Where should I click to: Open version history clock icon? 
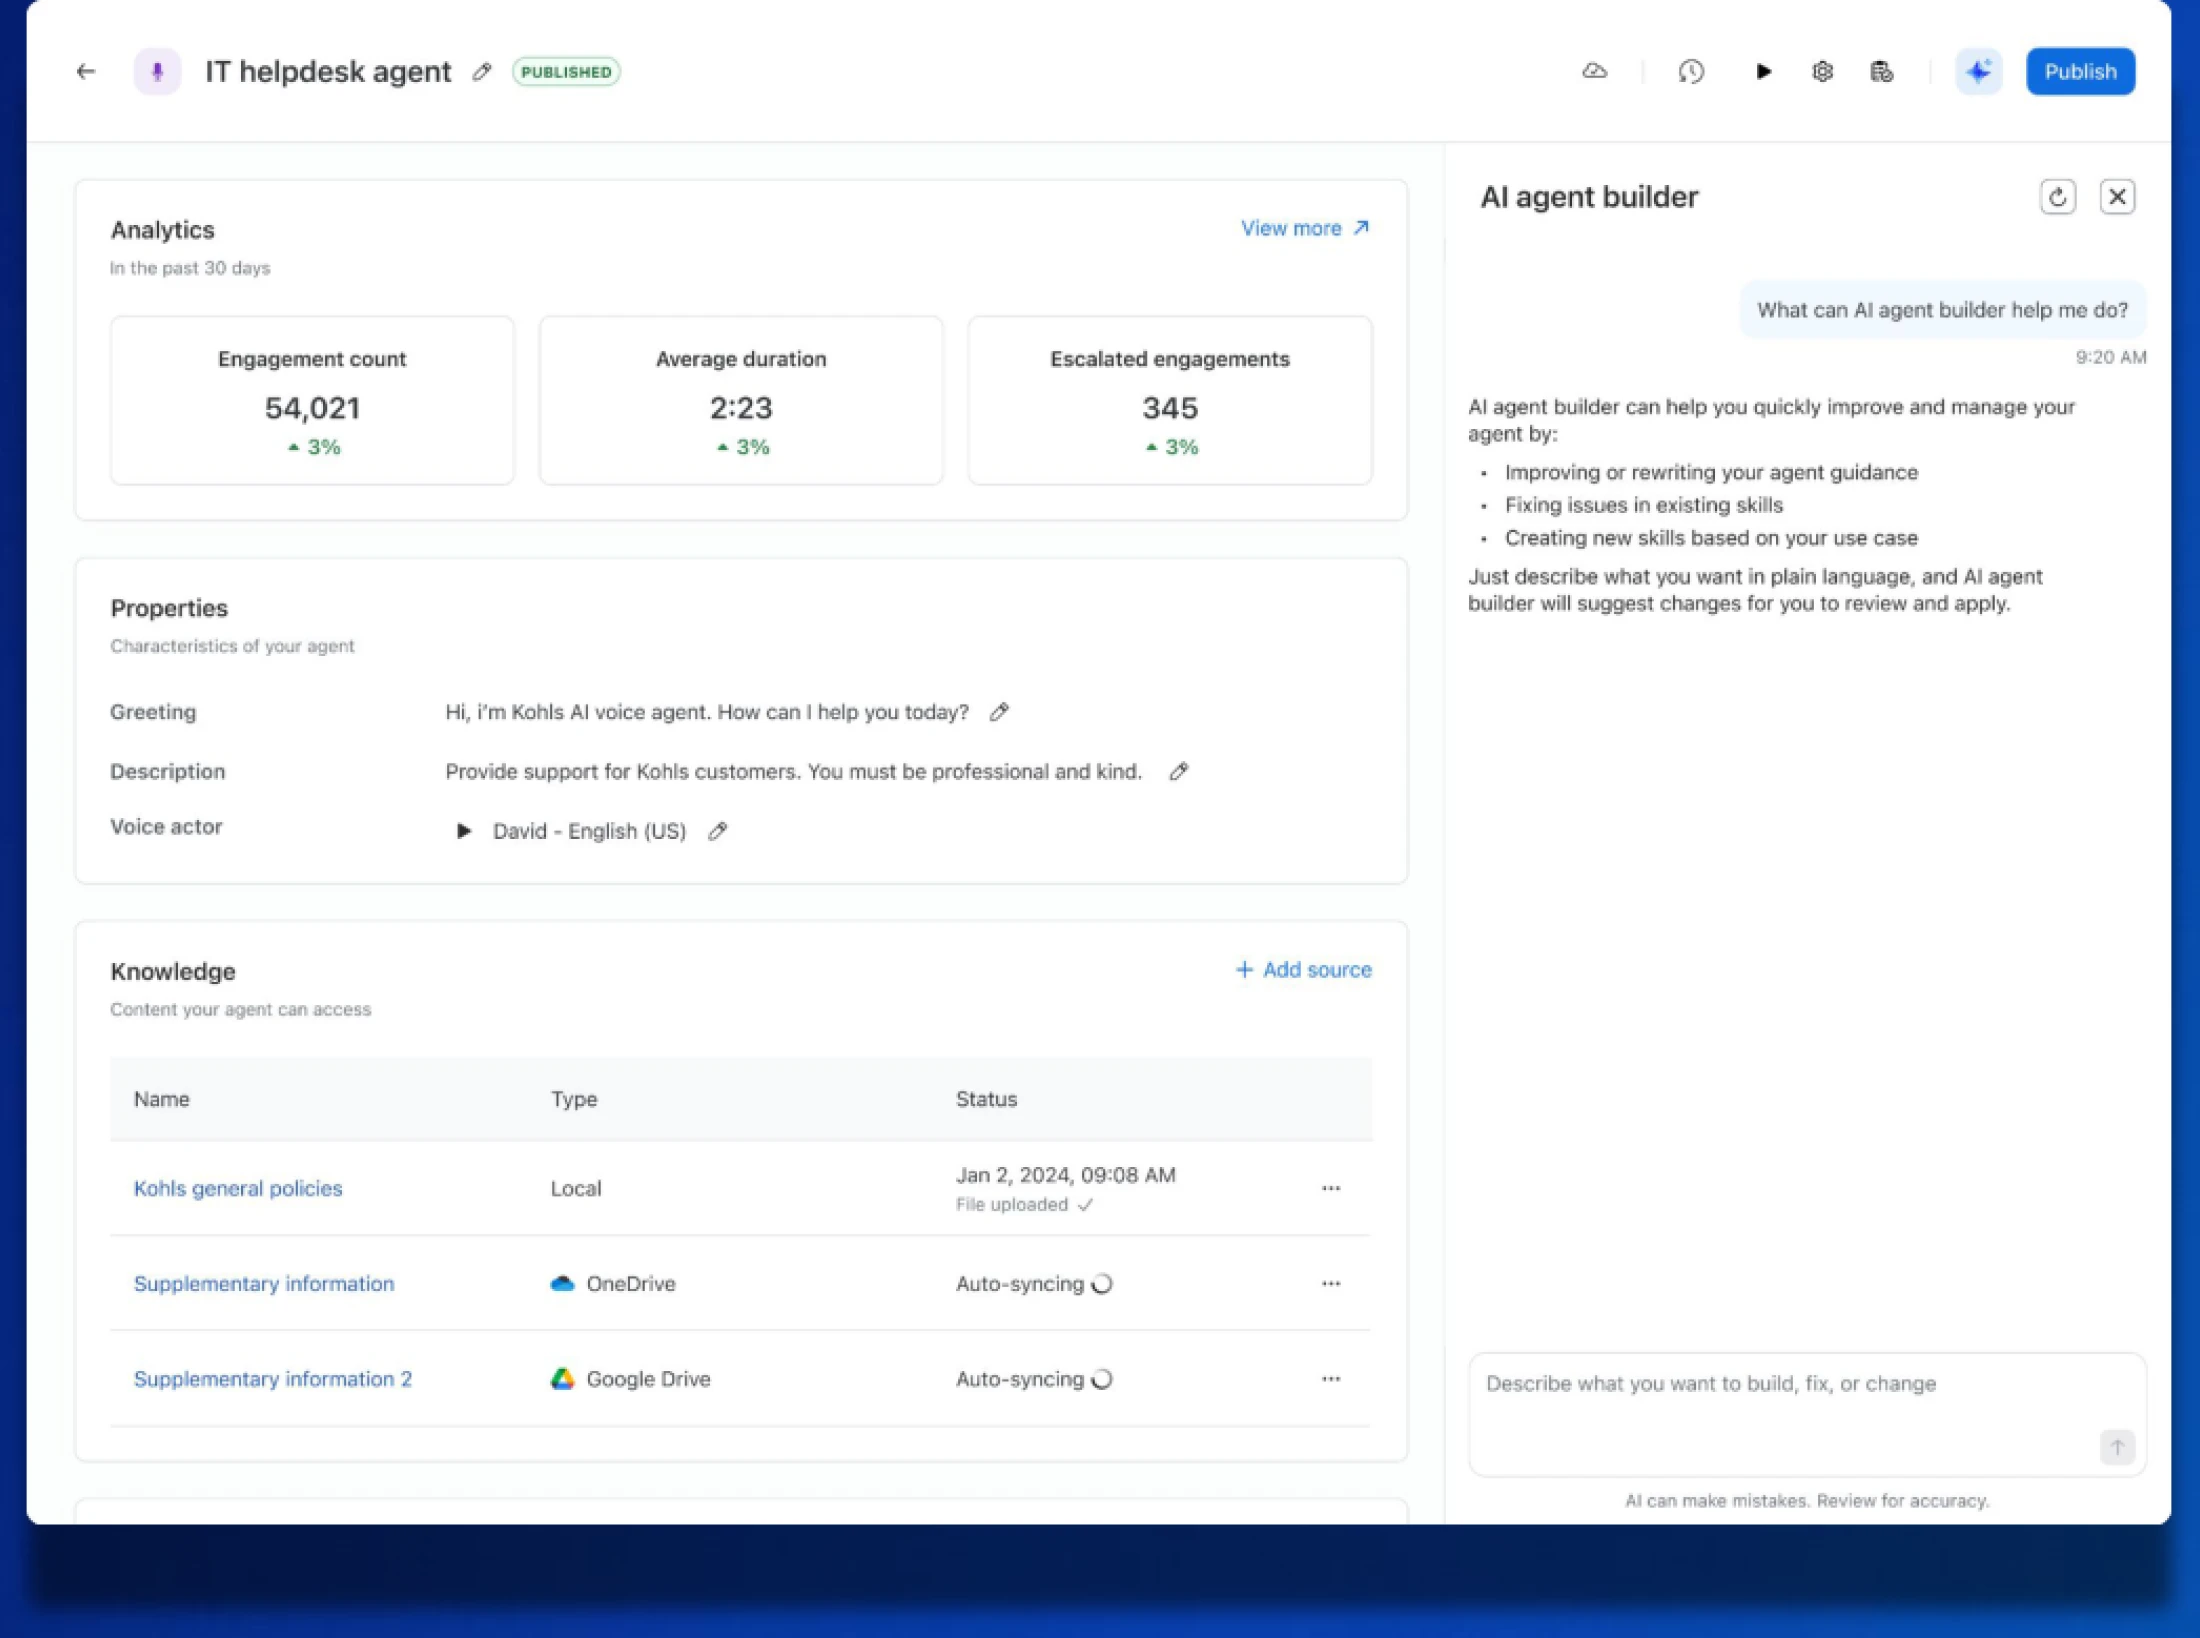[1691, 72]
